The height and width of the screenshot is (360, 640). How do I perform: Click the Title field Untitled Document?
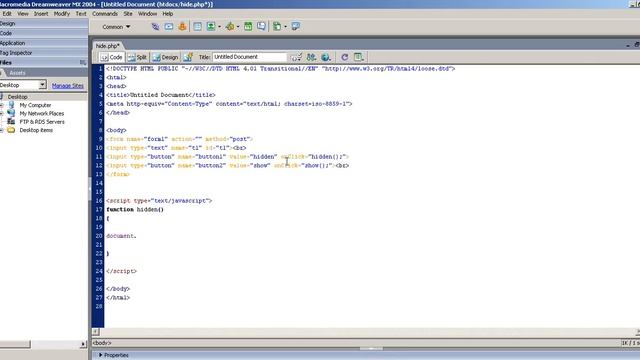[x=249, y=57]
